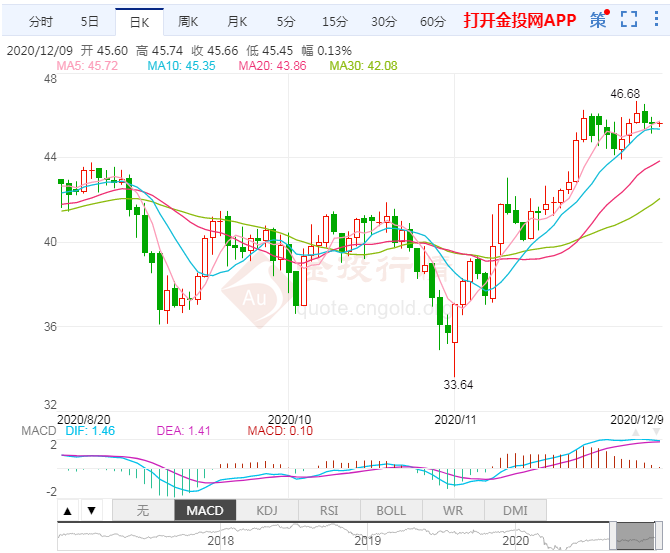Toggle fullscreen chart view icon
Image resolution: width=670 pixels, height=553 pixels.
628,20
